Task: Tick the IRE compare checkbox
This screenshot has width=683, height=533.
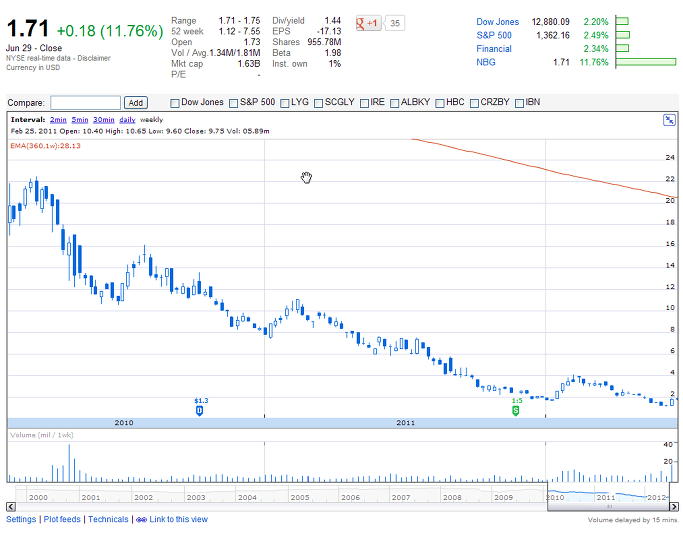Action: pyautogui.click(x=364, y=103)
